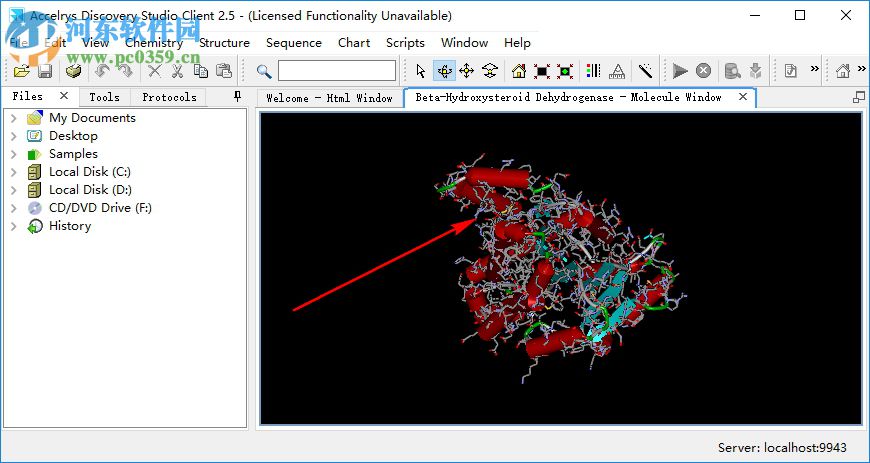The image size is (870, 463).
Task: Click the Center on selection green icon
Action: (x=565, y=71)
